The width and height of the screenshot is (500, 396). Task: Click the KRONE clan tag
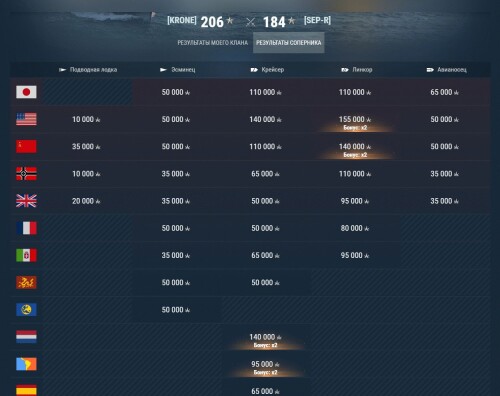click(182, 20)
